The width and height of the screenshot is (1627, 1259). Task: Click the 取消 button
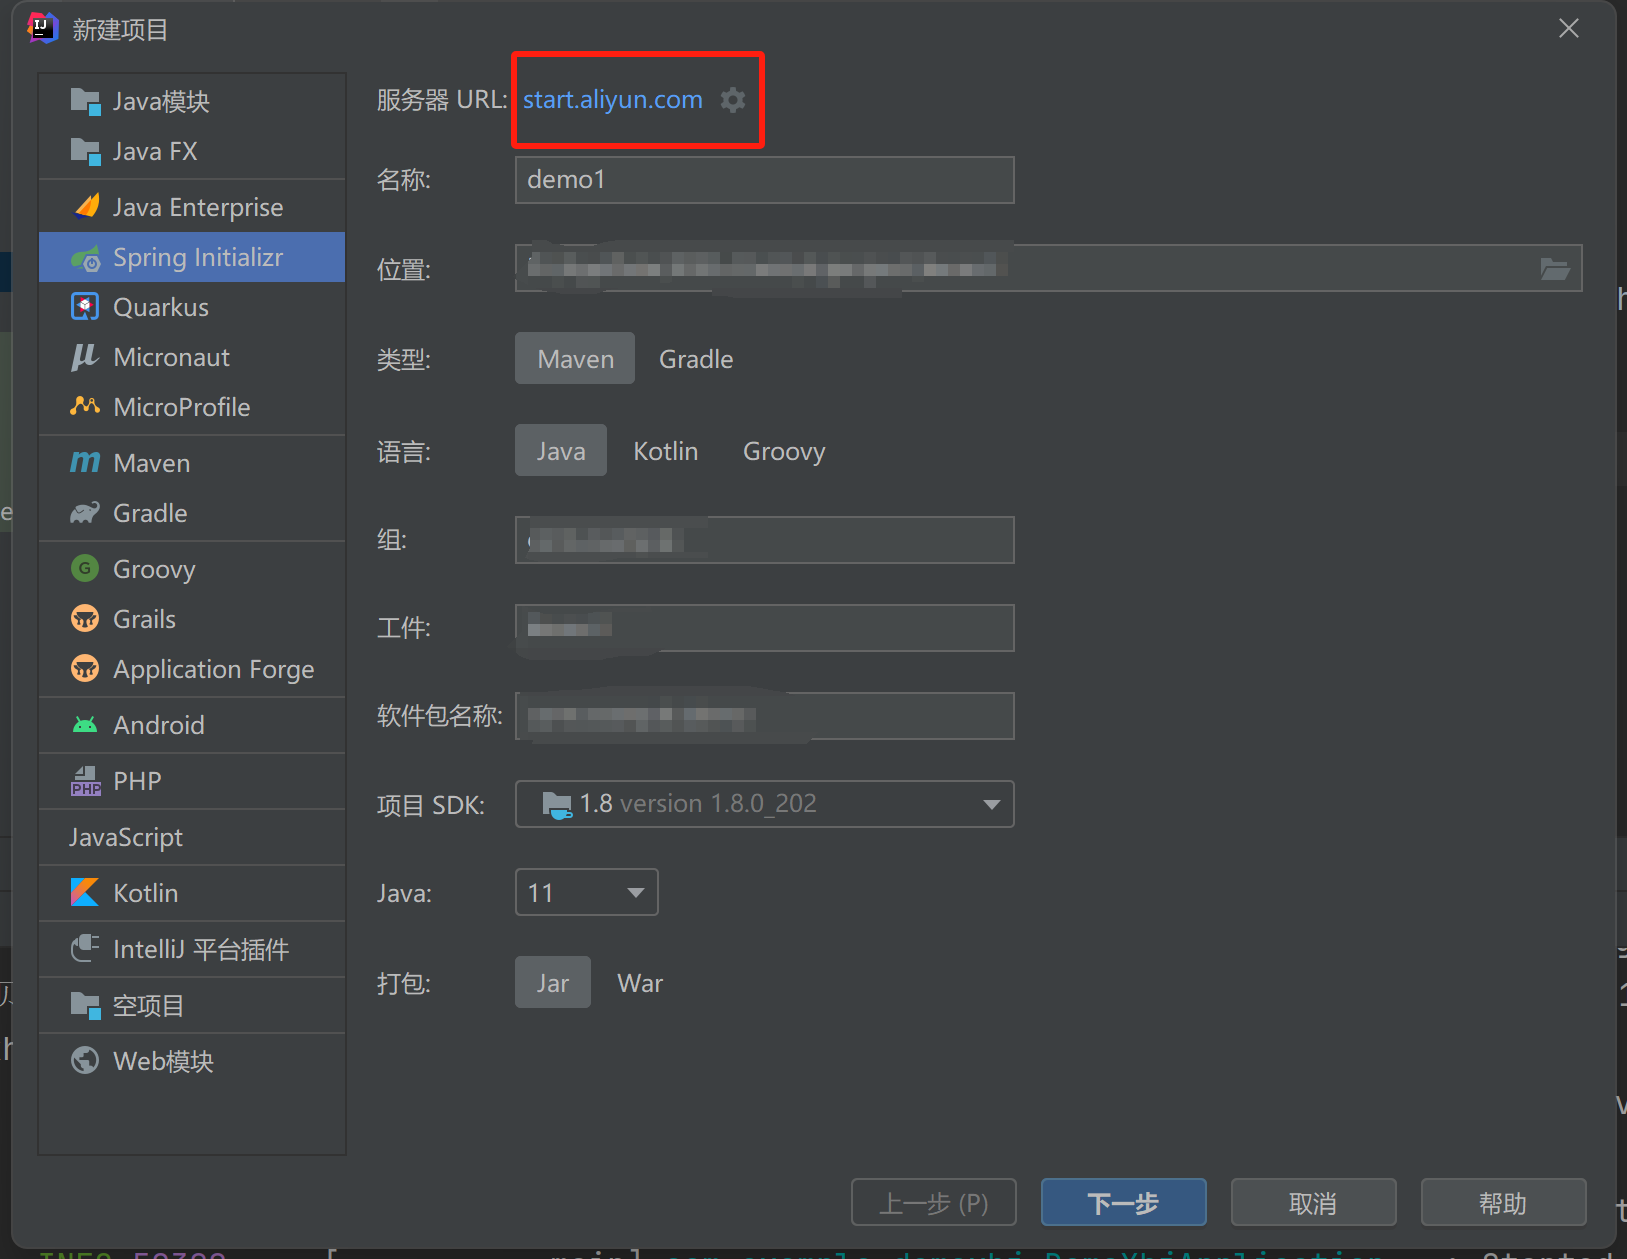tap(1314, 1202)
